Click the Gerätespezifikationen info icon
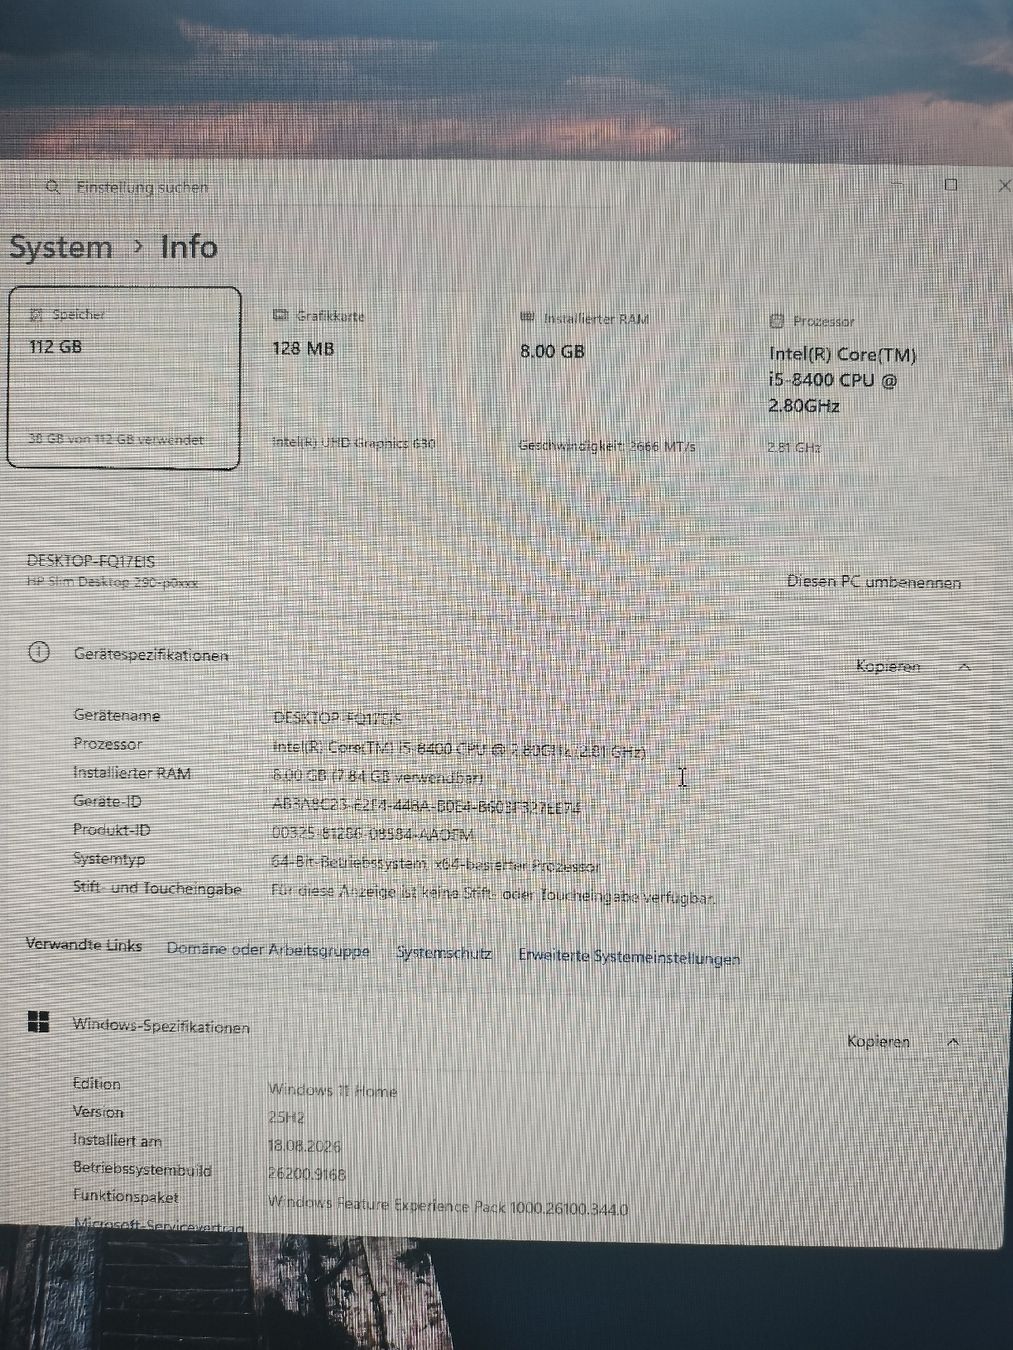 [38, 653]
